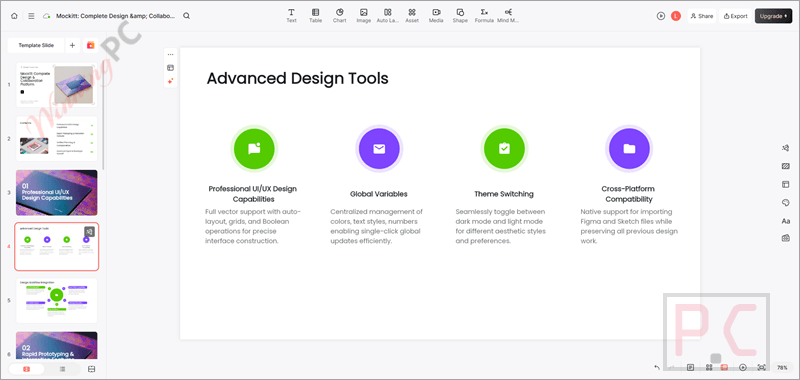Open the Asset tool

(412, 15)
